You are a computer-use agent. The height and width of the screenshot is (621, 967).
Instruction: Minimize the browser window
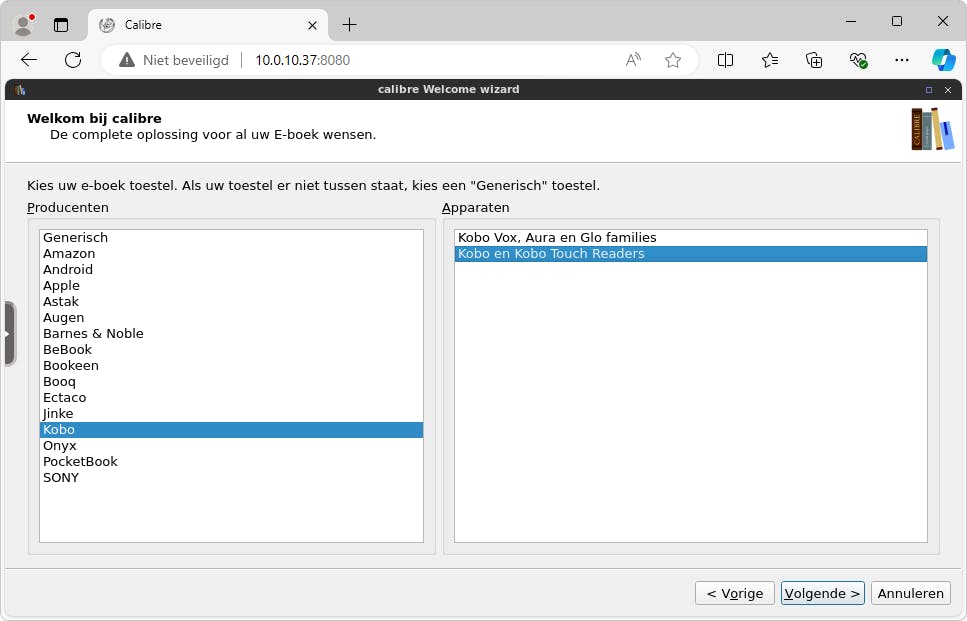[851, 21]
